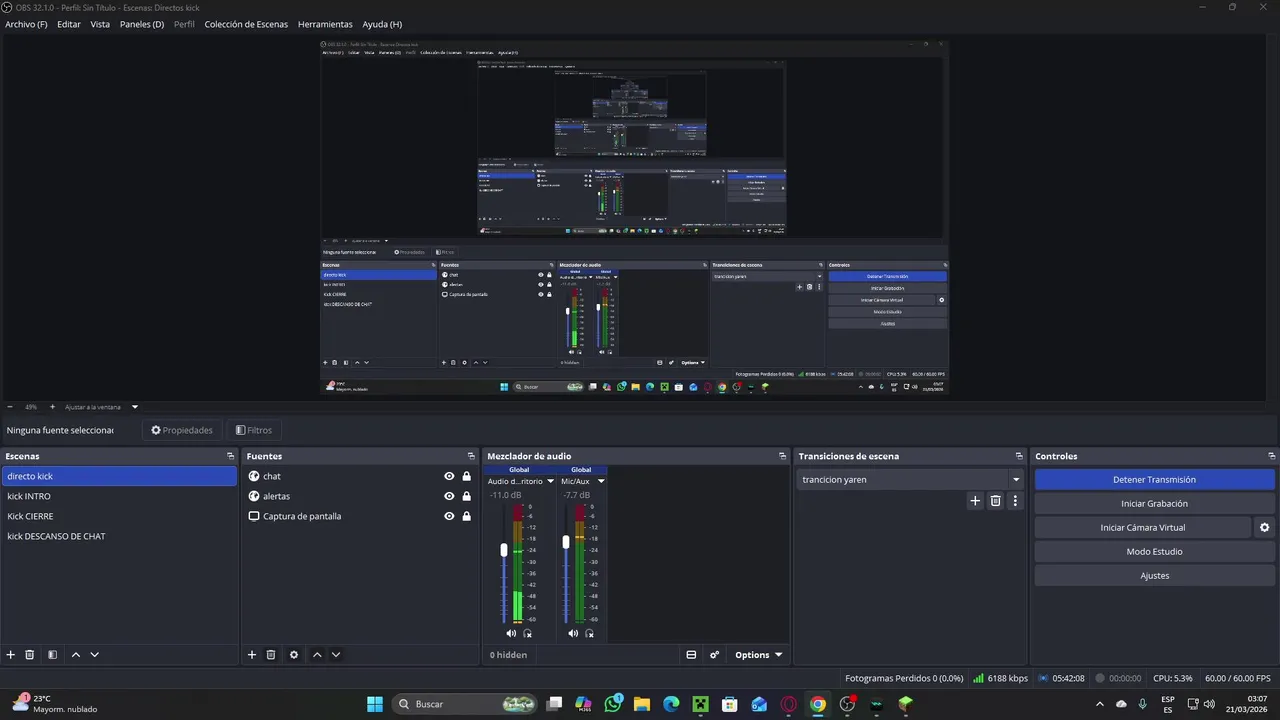
Task: Move scene up arrow in Escenas panel
Action: coord(75,655)
